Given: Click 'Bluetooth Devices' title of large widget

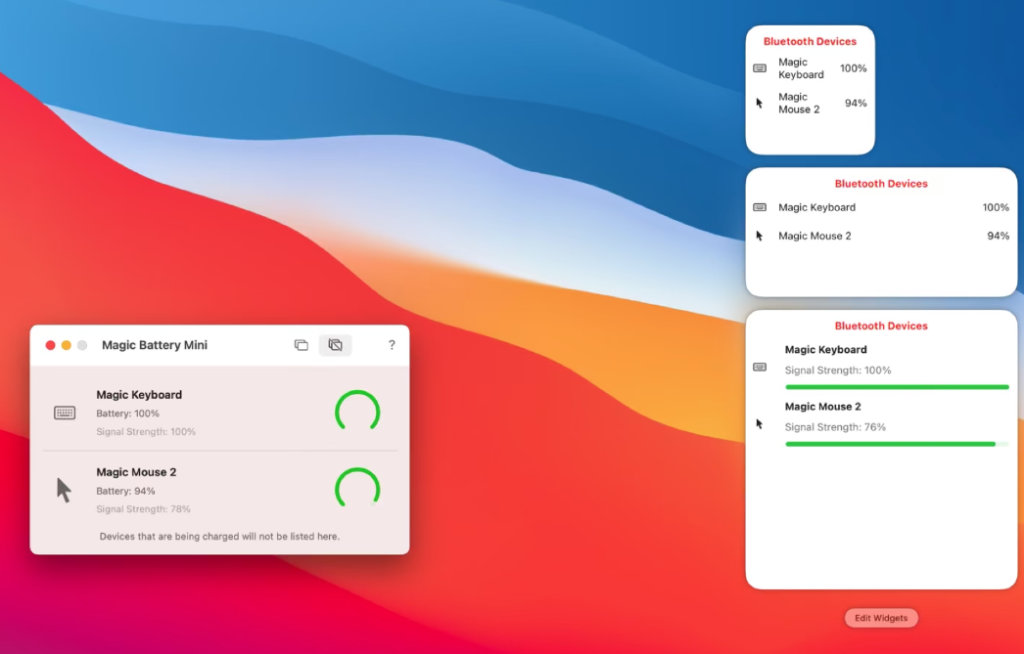Looking at the screenshot, I should pos(881,326).
